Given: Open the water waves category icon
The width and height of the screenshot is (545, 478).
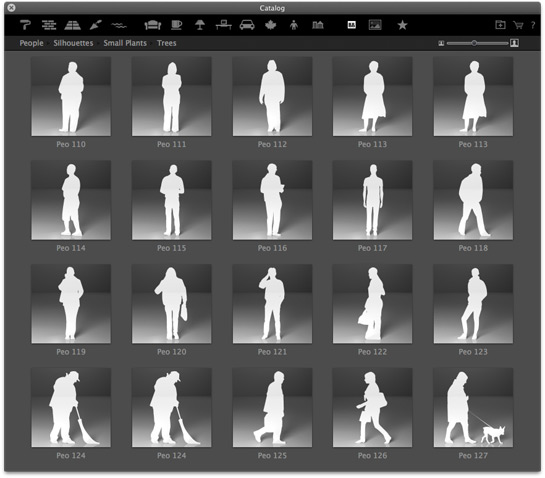Looking at the screenshot, I should 119,25.
